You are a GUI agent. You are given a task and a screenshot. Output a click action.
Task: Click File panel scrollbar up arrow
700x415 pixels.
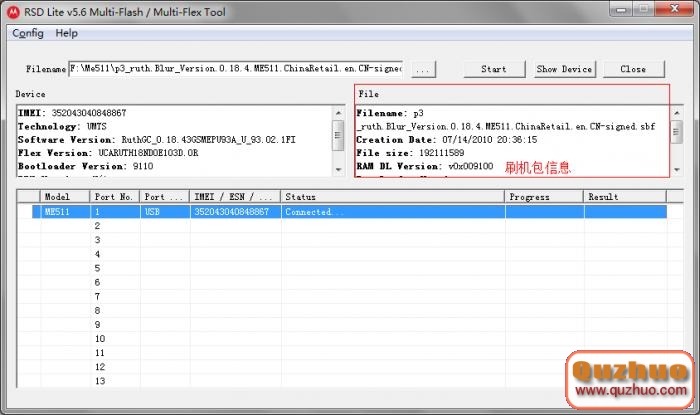pos(677,113)
